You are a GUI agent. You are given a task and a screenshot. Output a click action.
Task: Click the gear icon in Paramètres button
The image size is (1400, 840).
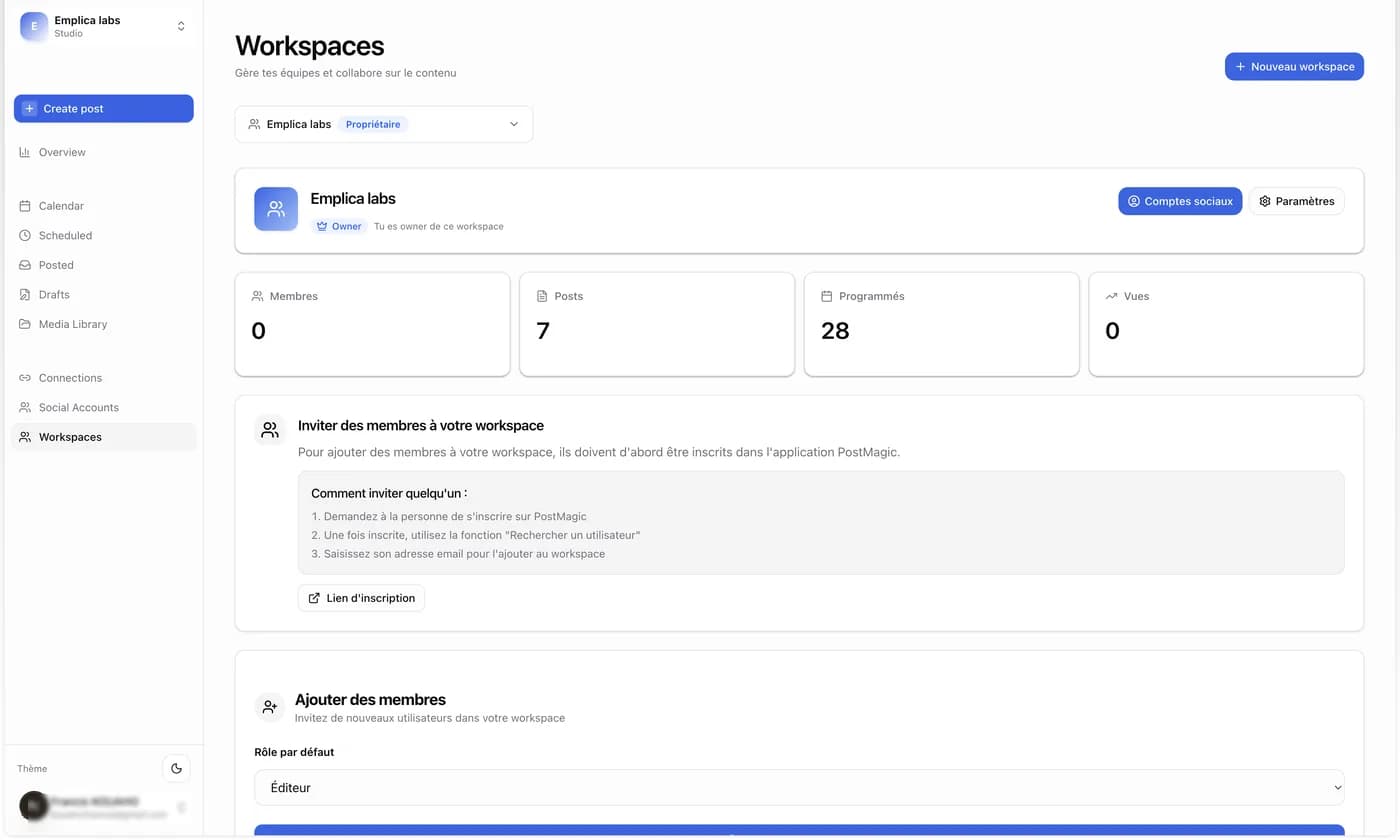click(1265, 201)
